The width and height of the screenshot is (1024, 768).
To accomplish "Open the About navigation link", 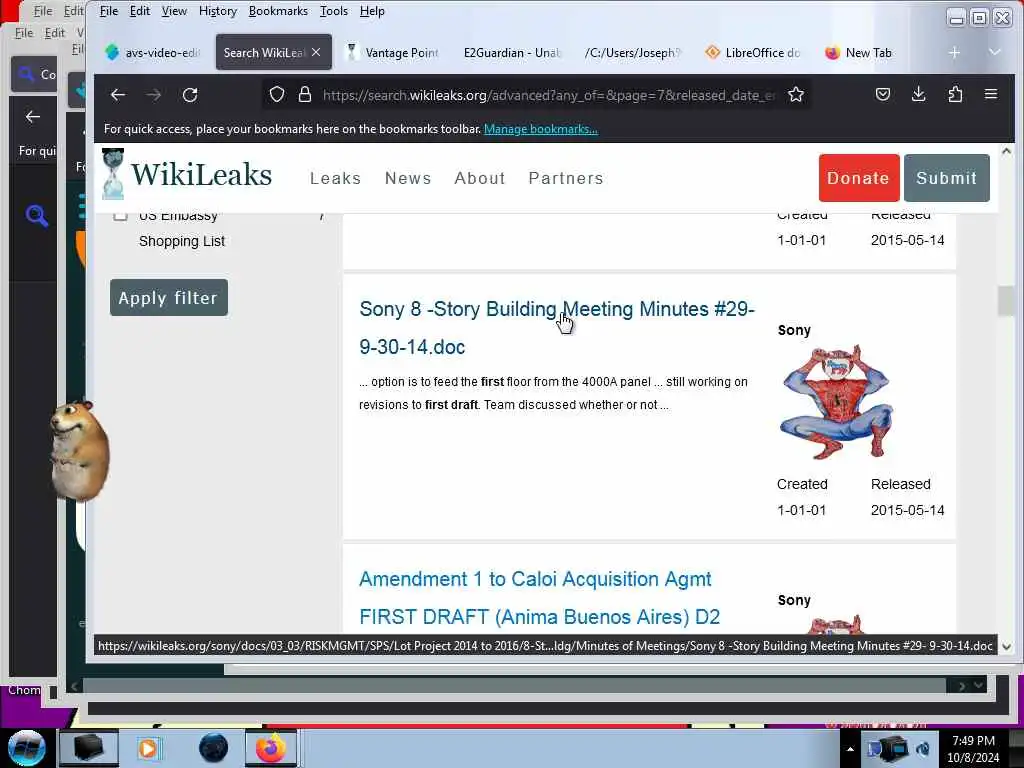I will (480, 178).
